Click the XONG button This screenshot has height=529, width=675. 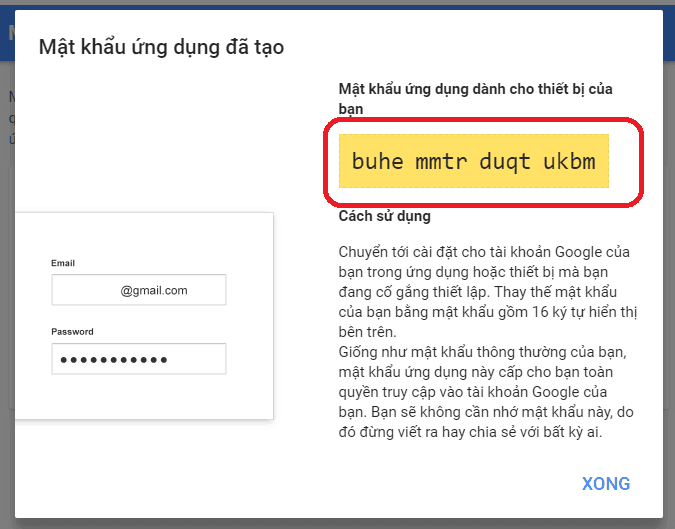[605, 484]
